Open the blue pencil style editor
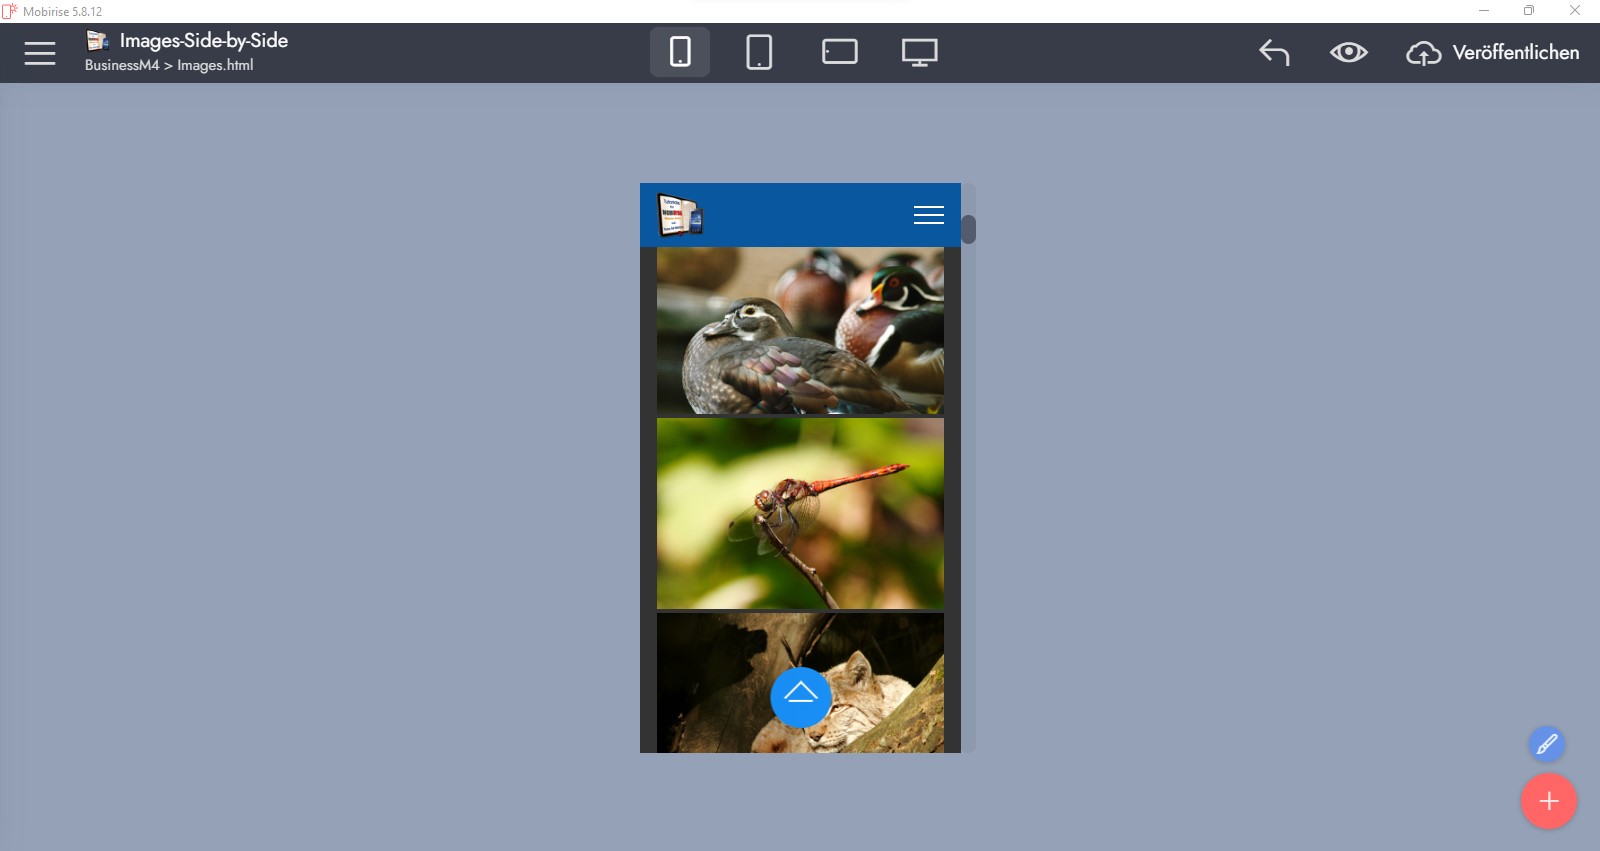 1547,744
